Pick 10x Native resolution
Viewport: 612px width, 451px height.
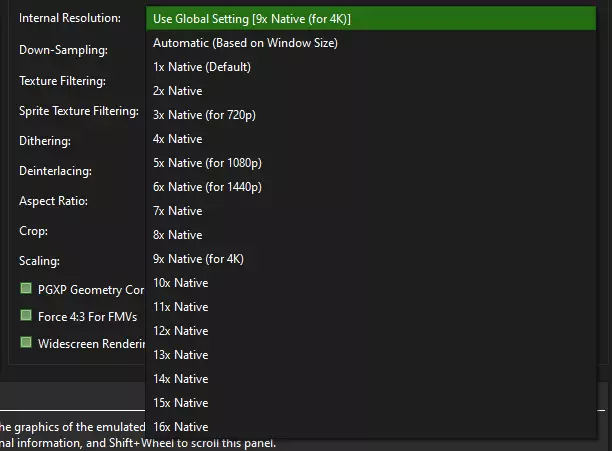(371, 282)
